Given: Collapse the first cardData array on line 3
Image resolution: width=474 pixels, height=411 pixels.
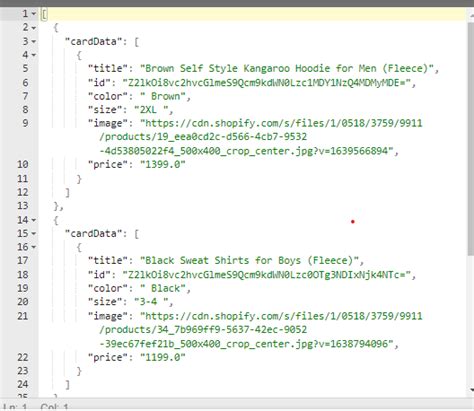Looking at the screenshot, I should tap(33, 42).
